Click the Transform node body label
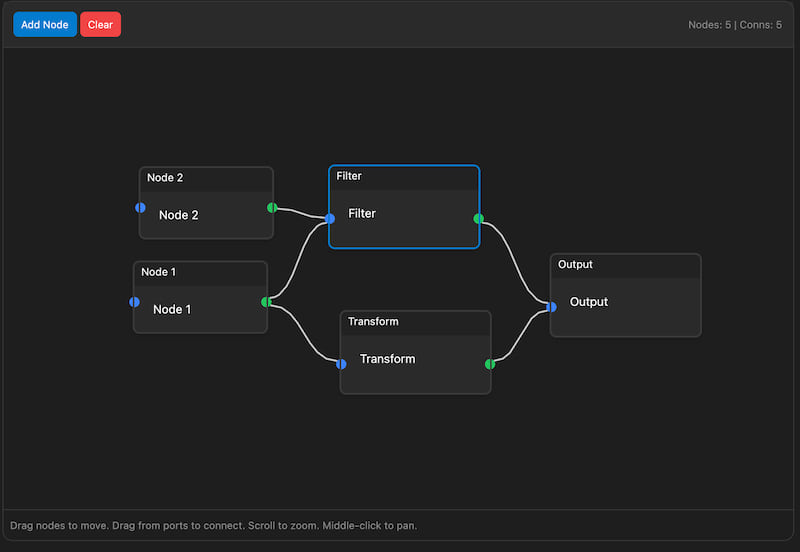The width and height of the screenshot is (800, 552). tap(387, 359)
